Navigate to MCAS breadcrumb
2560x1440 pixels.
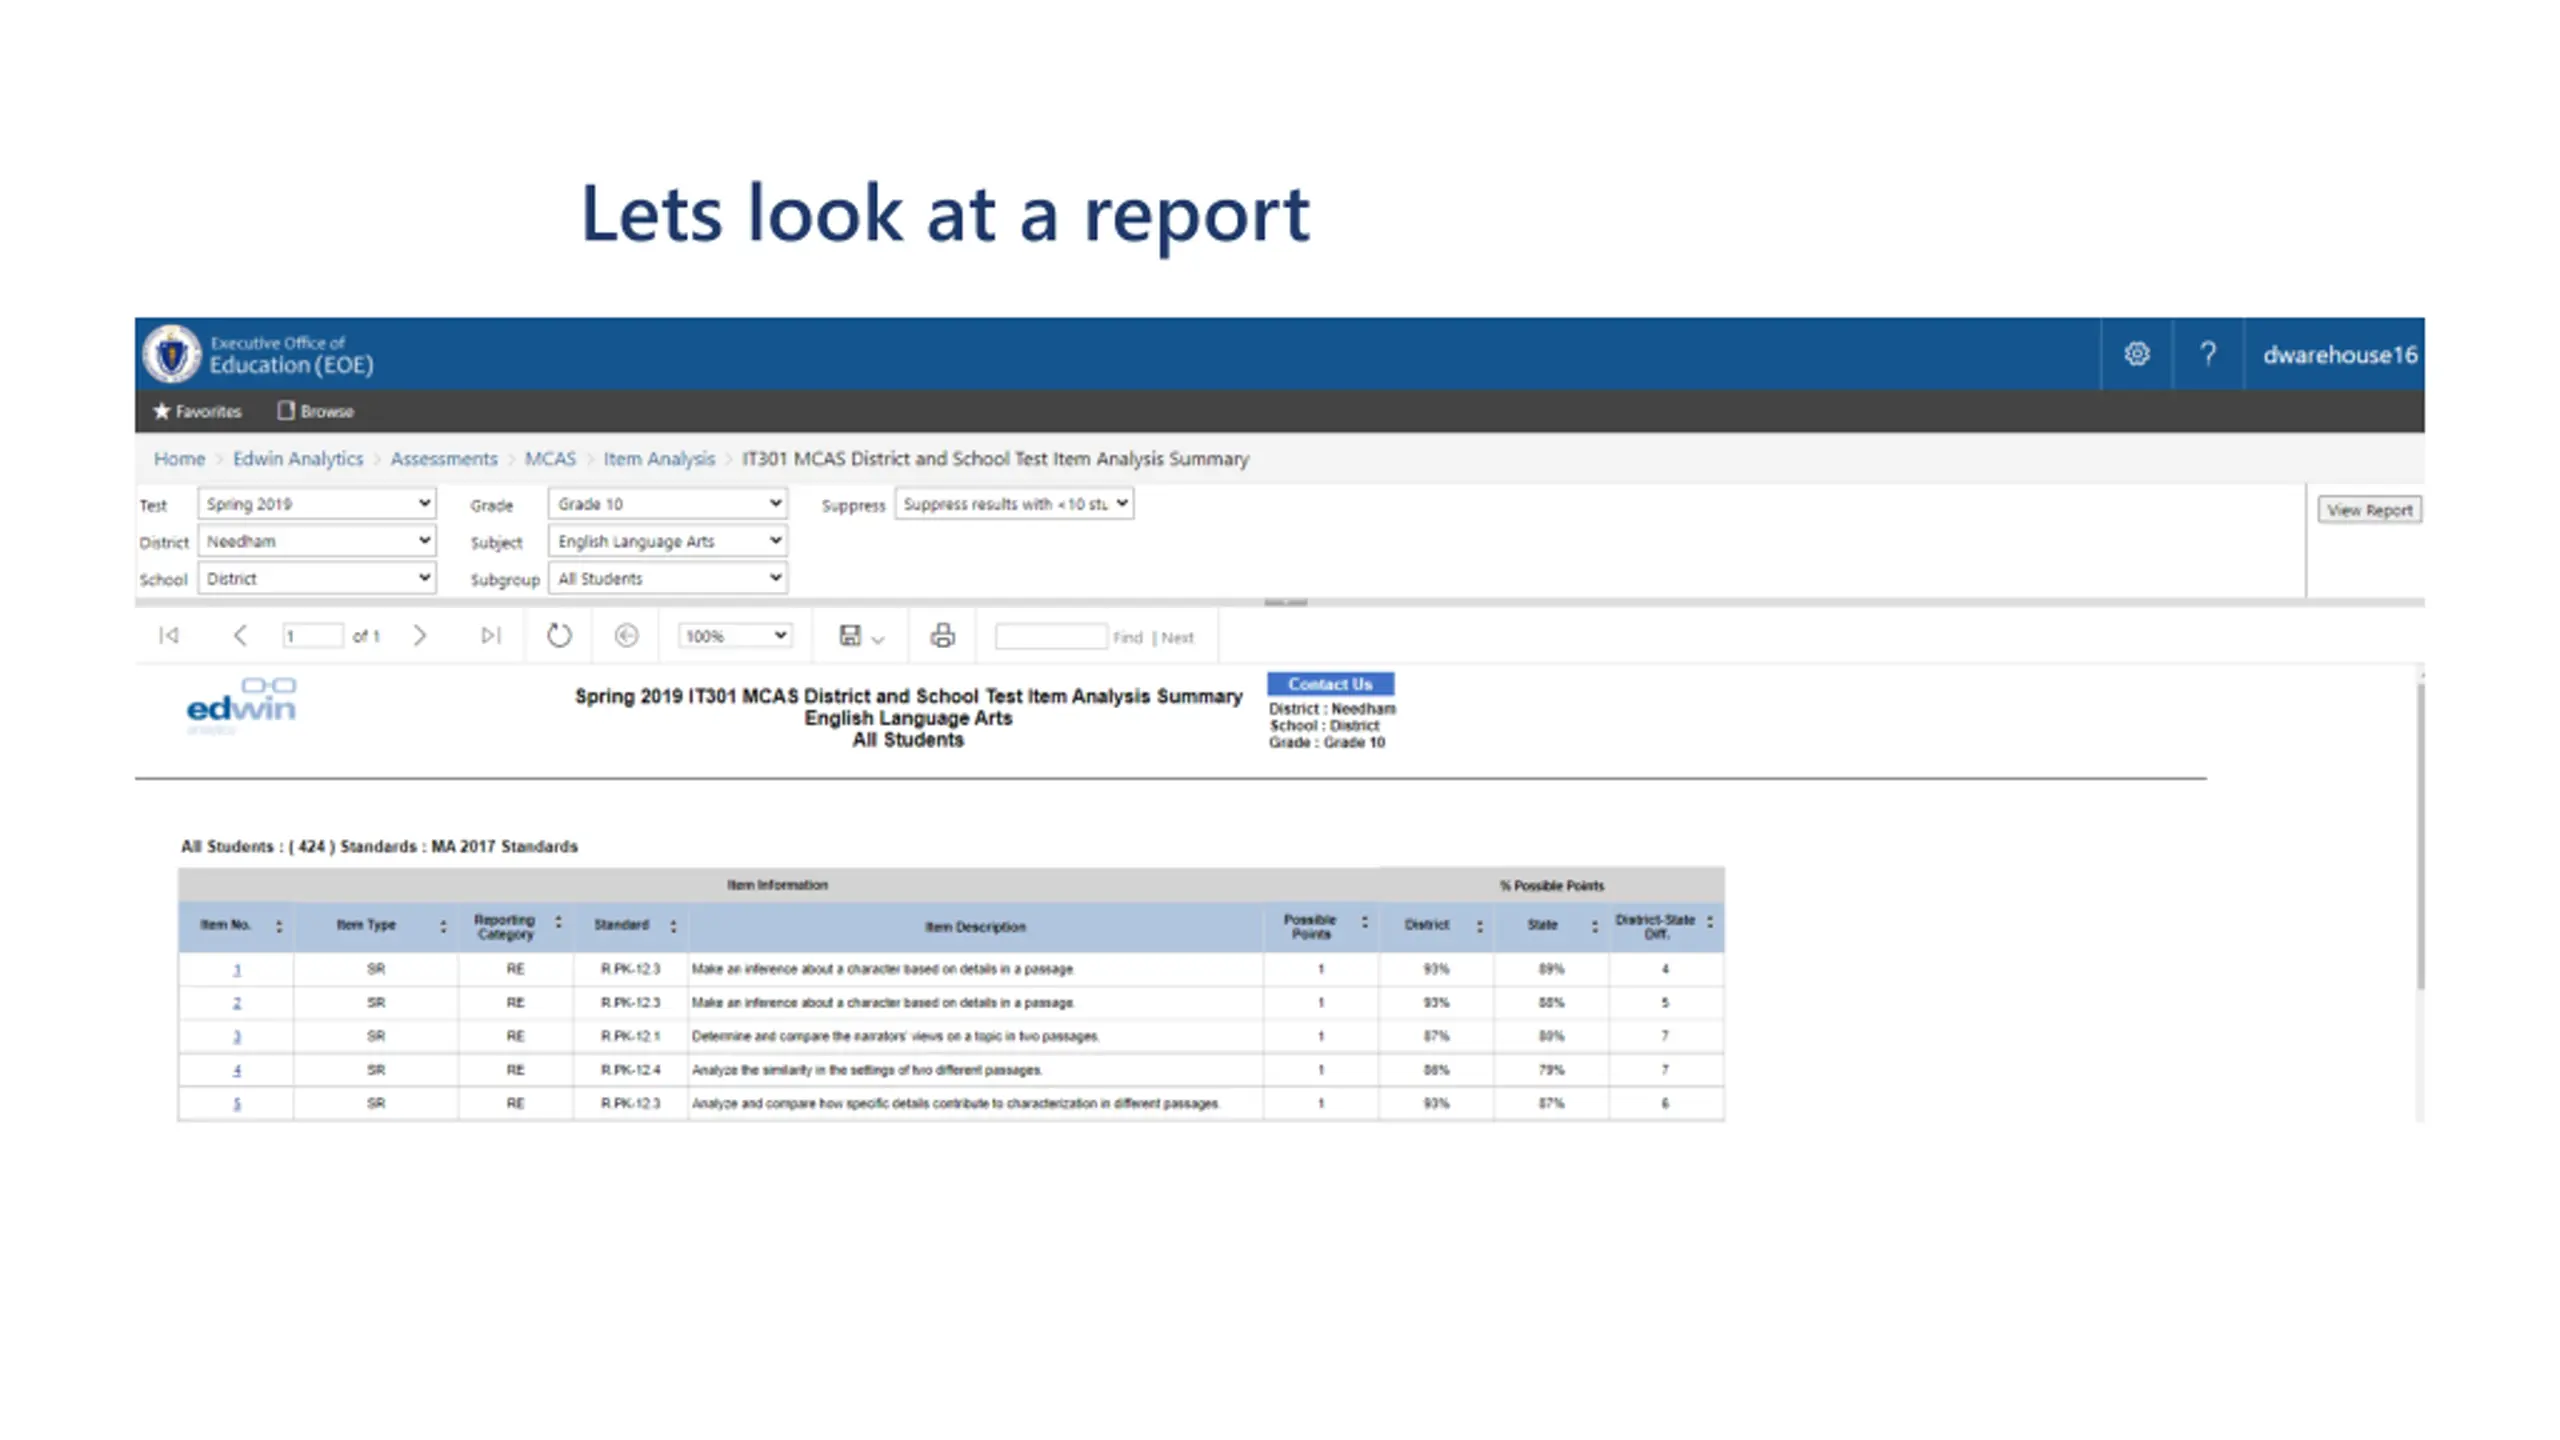[x=550, y=458]
